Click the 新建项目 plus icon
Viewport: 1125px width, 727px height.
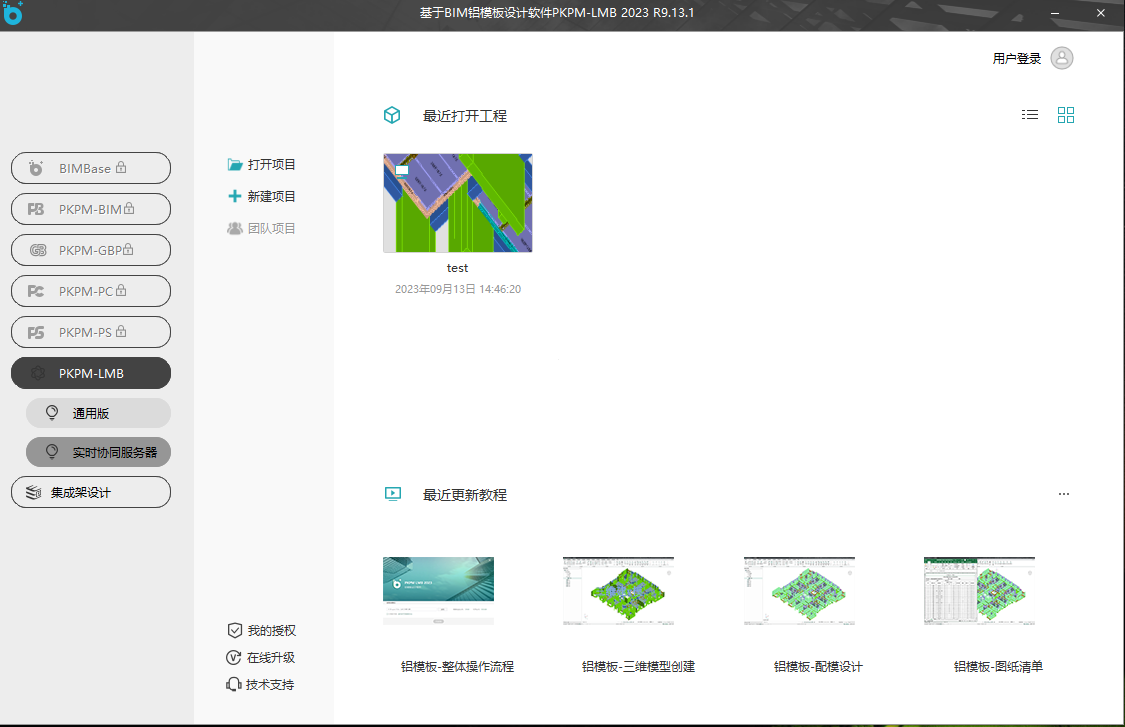235,196
